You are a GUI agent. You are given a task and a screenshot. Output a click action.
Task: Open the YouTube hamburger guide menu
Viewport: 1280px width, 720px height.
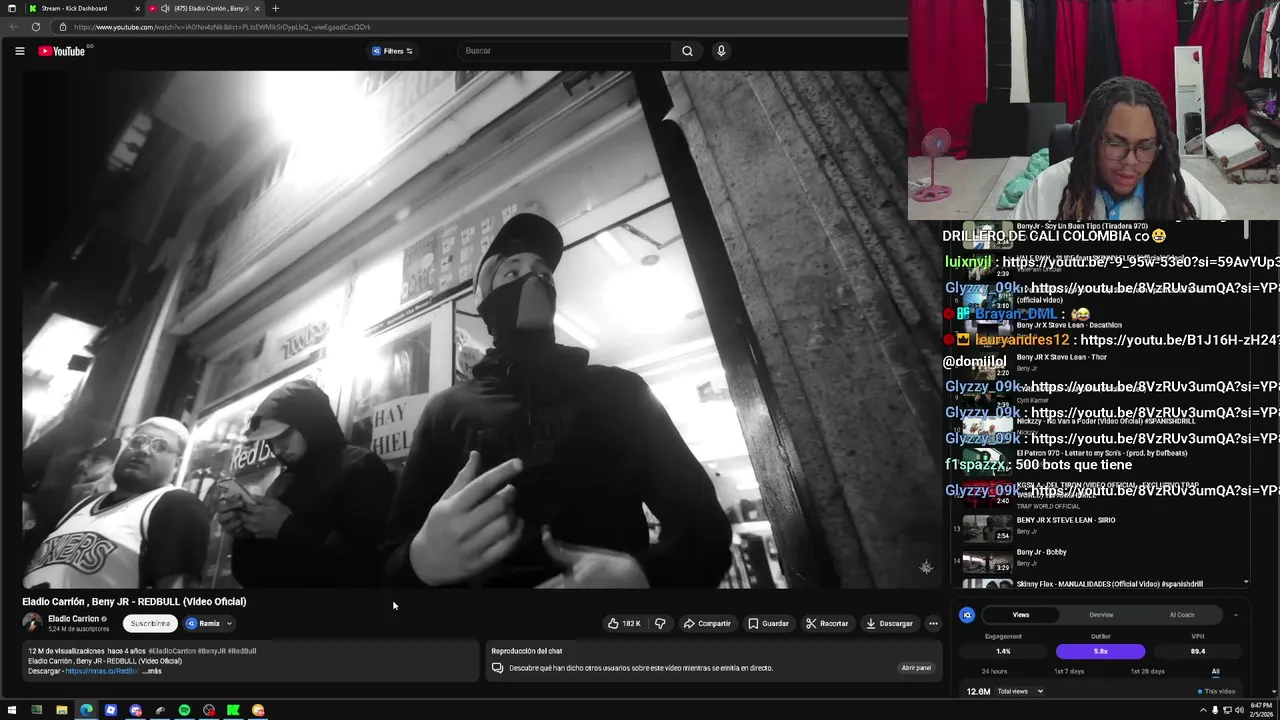(x=19, y=51)
